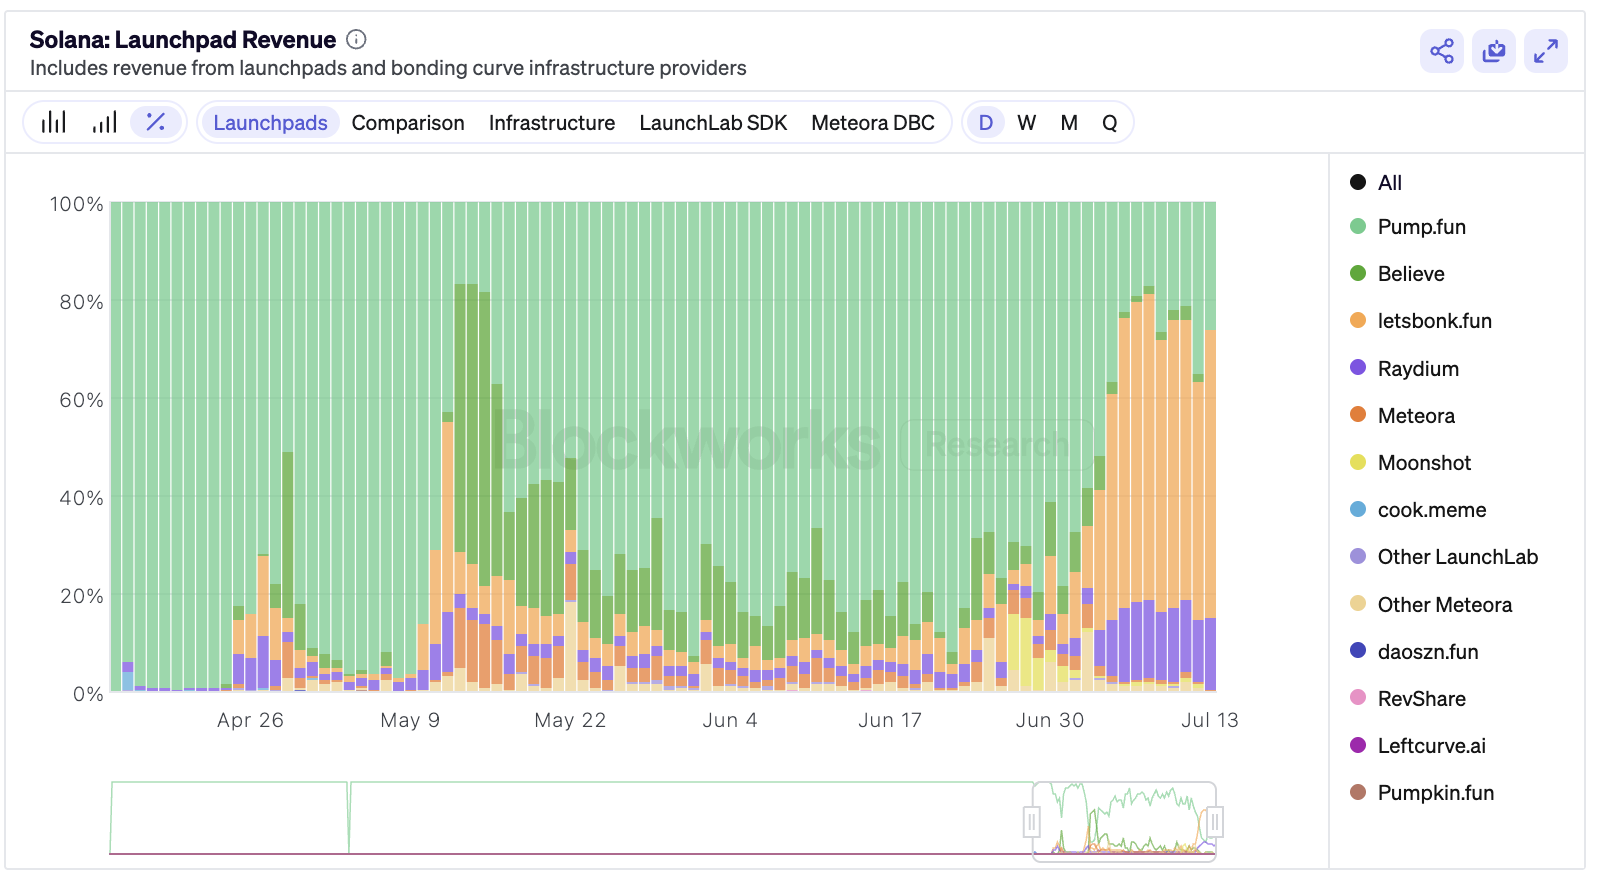The width and height of the screenshot is (1602, 878).
Task: Click the Raydium color swatch in legend
Action: click(x=1358, y=368)
